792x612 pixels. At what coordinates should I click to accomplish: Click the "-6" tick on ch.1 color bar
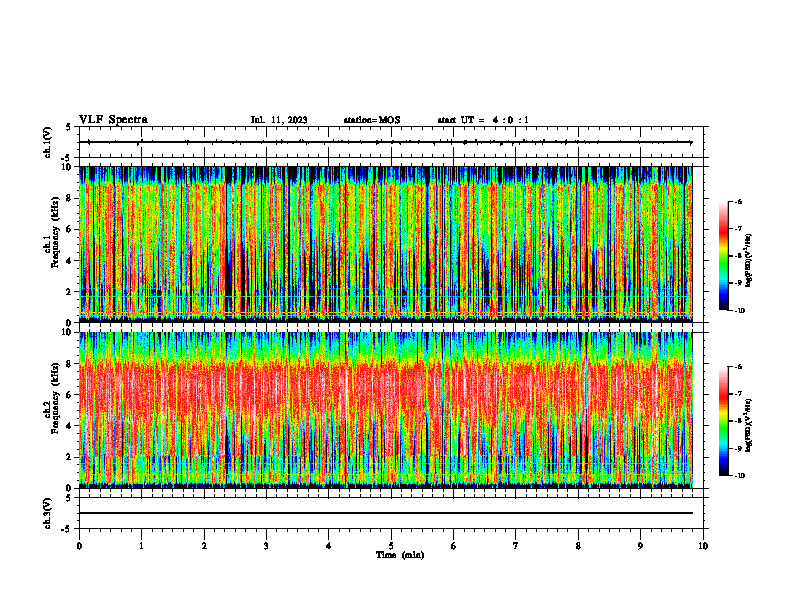click(x=738, y=201)
